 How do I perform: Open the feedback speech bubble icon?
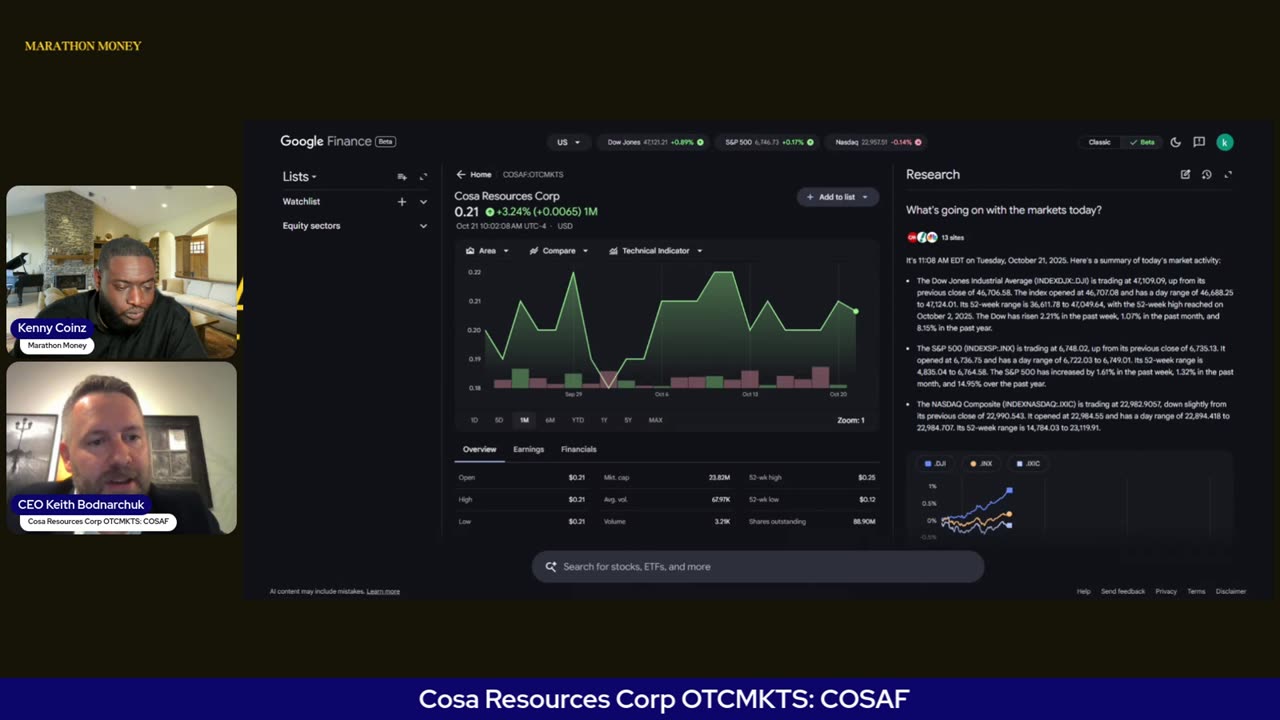[x=1199, y=142]
